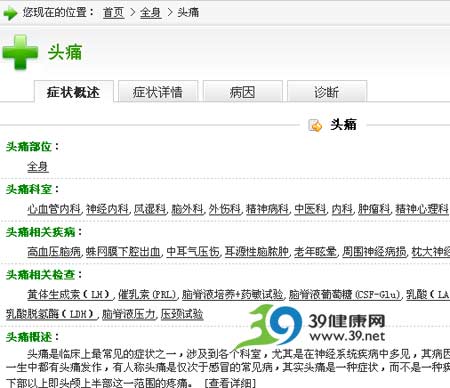
Task: Click the 39健康网 logo
Action: click(313, 327)
